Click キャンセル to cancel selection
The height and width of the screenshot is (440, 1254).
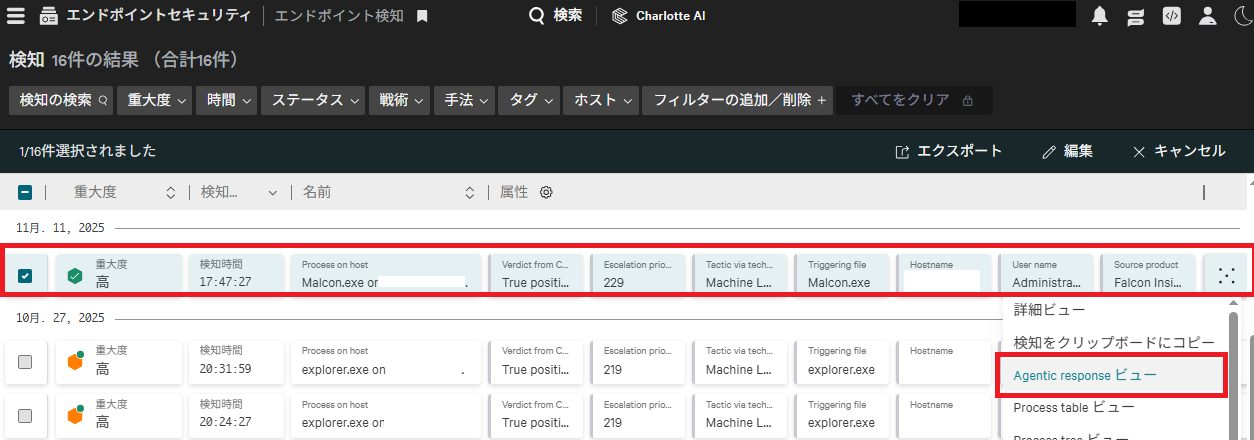[x=1179, y=151]
